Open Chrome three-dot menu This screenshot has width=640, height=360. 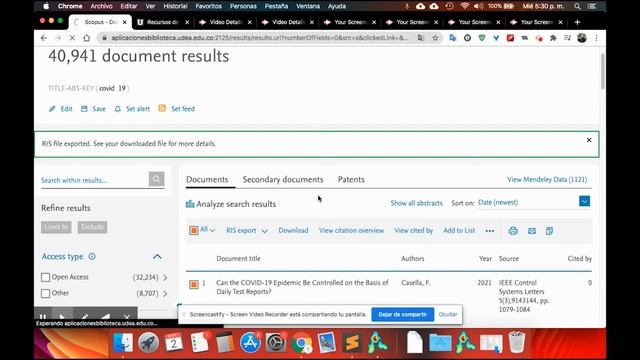tap(596, 38)
